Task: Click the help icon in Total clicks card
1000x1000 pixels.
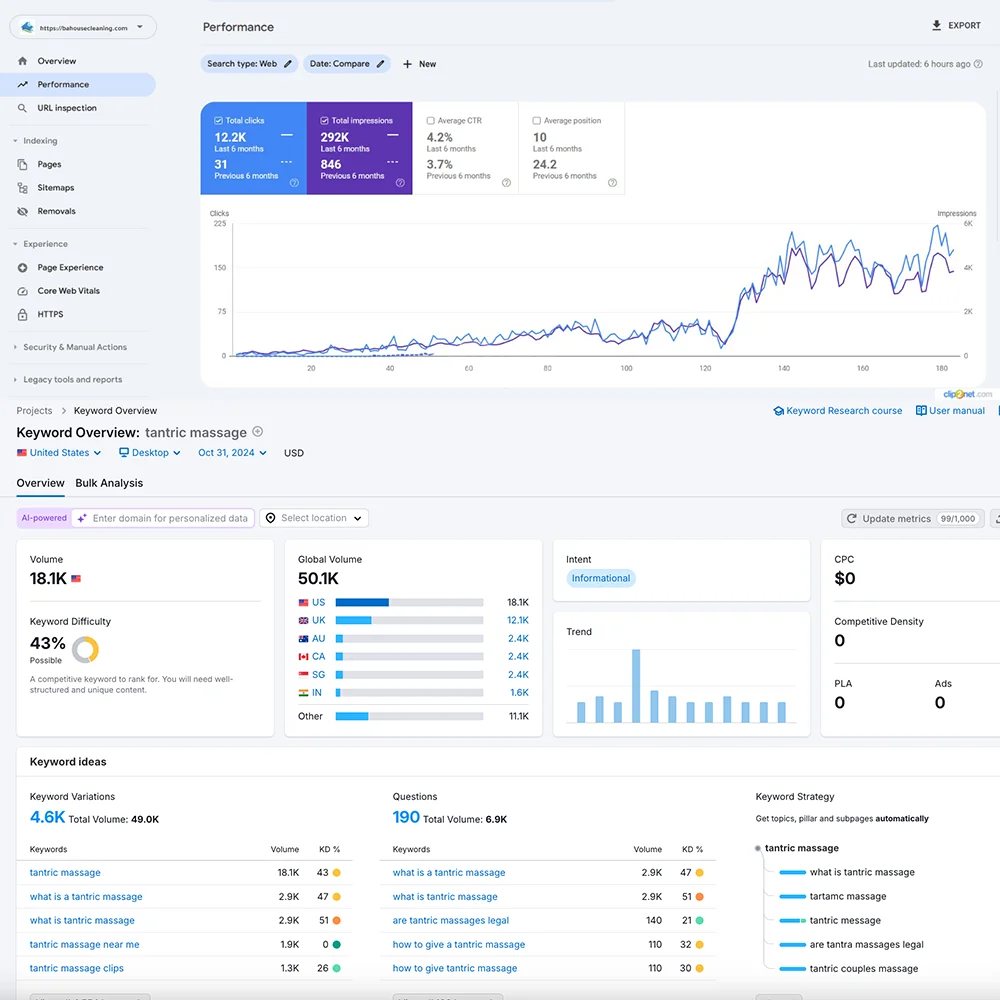Action: pos(294,183)
